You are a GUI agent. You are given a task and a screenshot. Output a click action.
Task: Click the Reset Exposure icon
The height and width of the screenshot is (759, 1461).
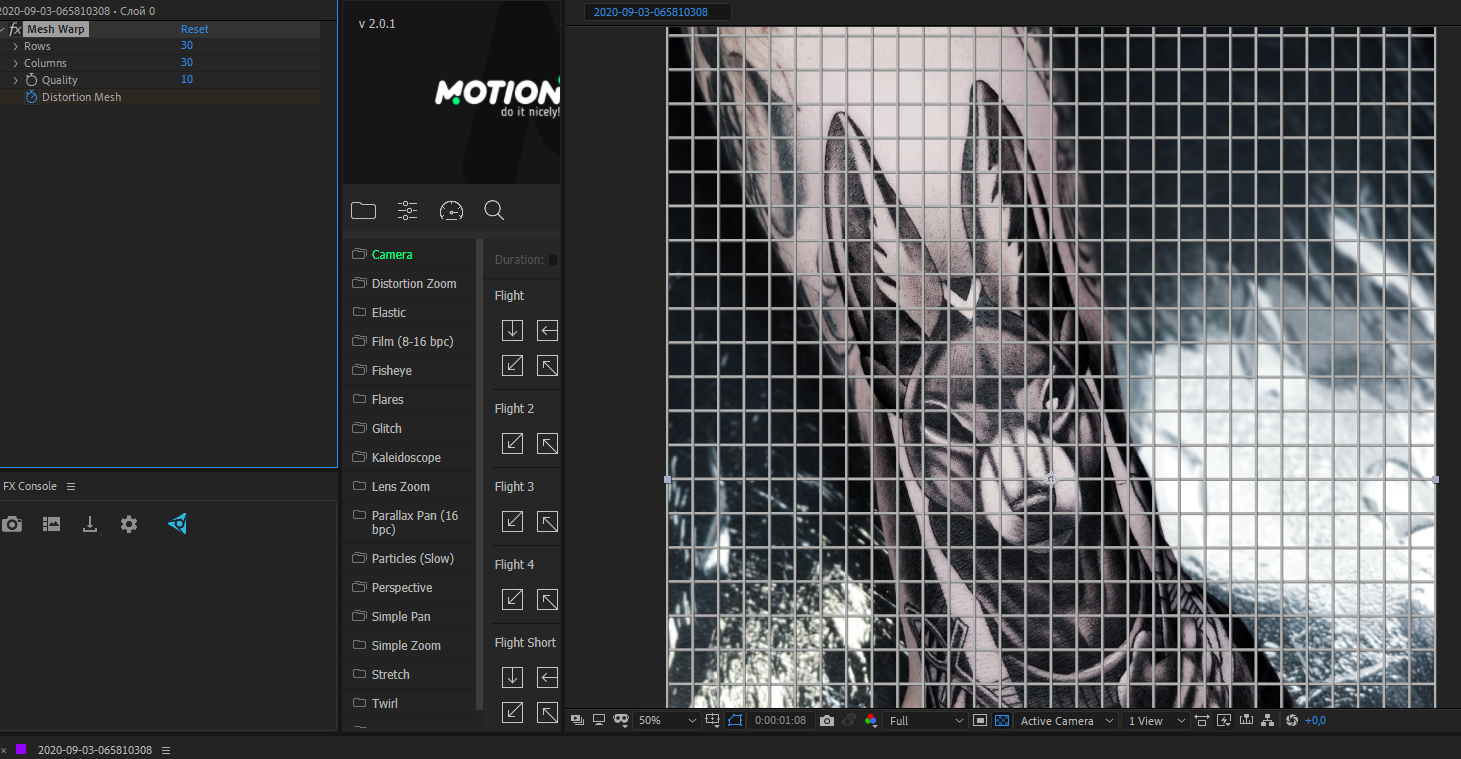[1291, 720]
